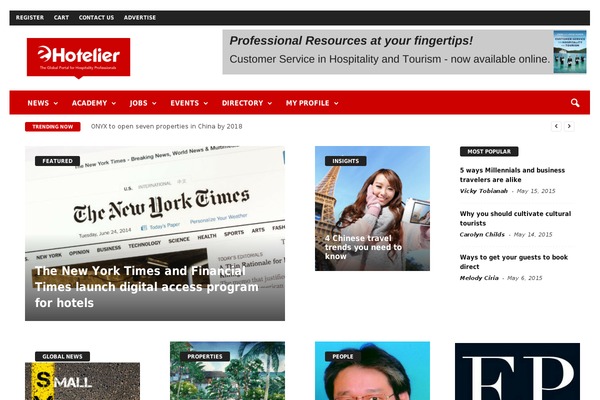
Task: Click the book cover in banner ad
Action: [x=569, y=52]
